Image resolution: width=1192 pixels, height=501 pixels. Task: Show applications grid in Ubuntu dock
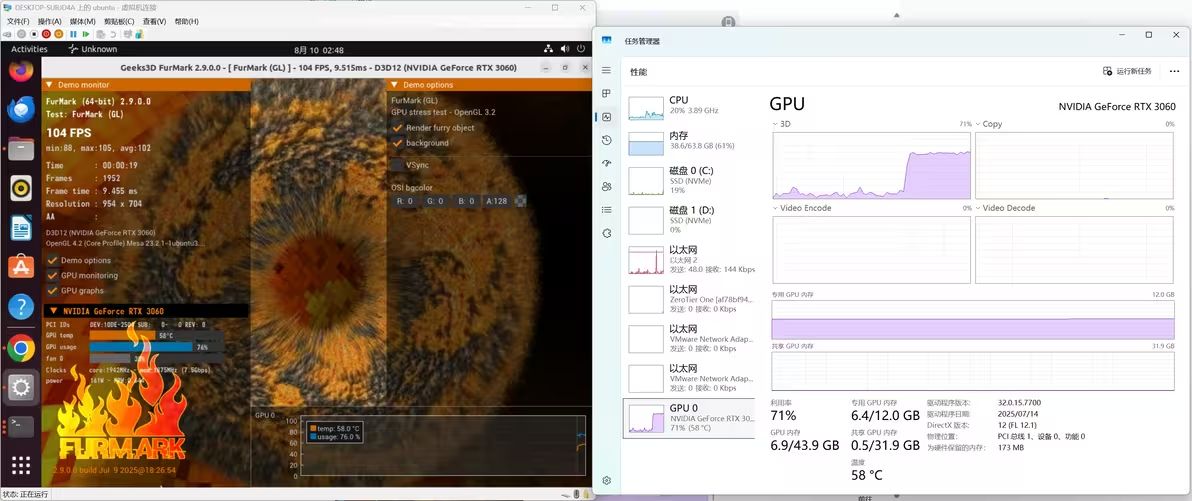[21, 466]
